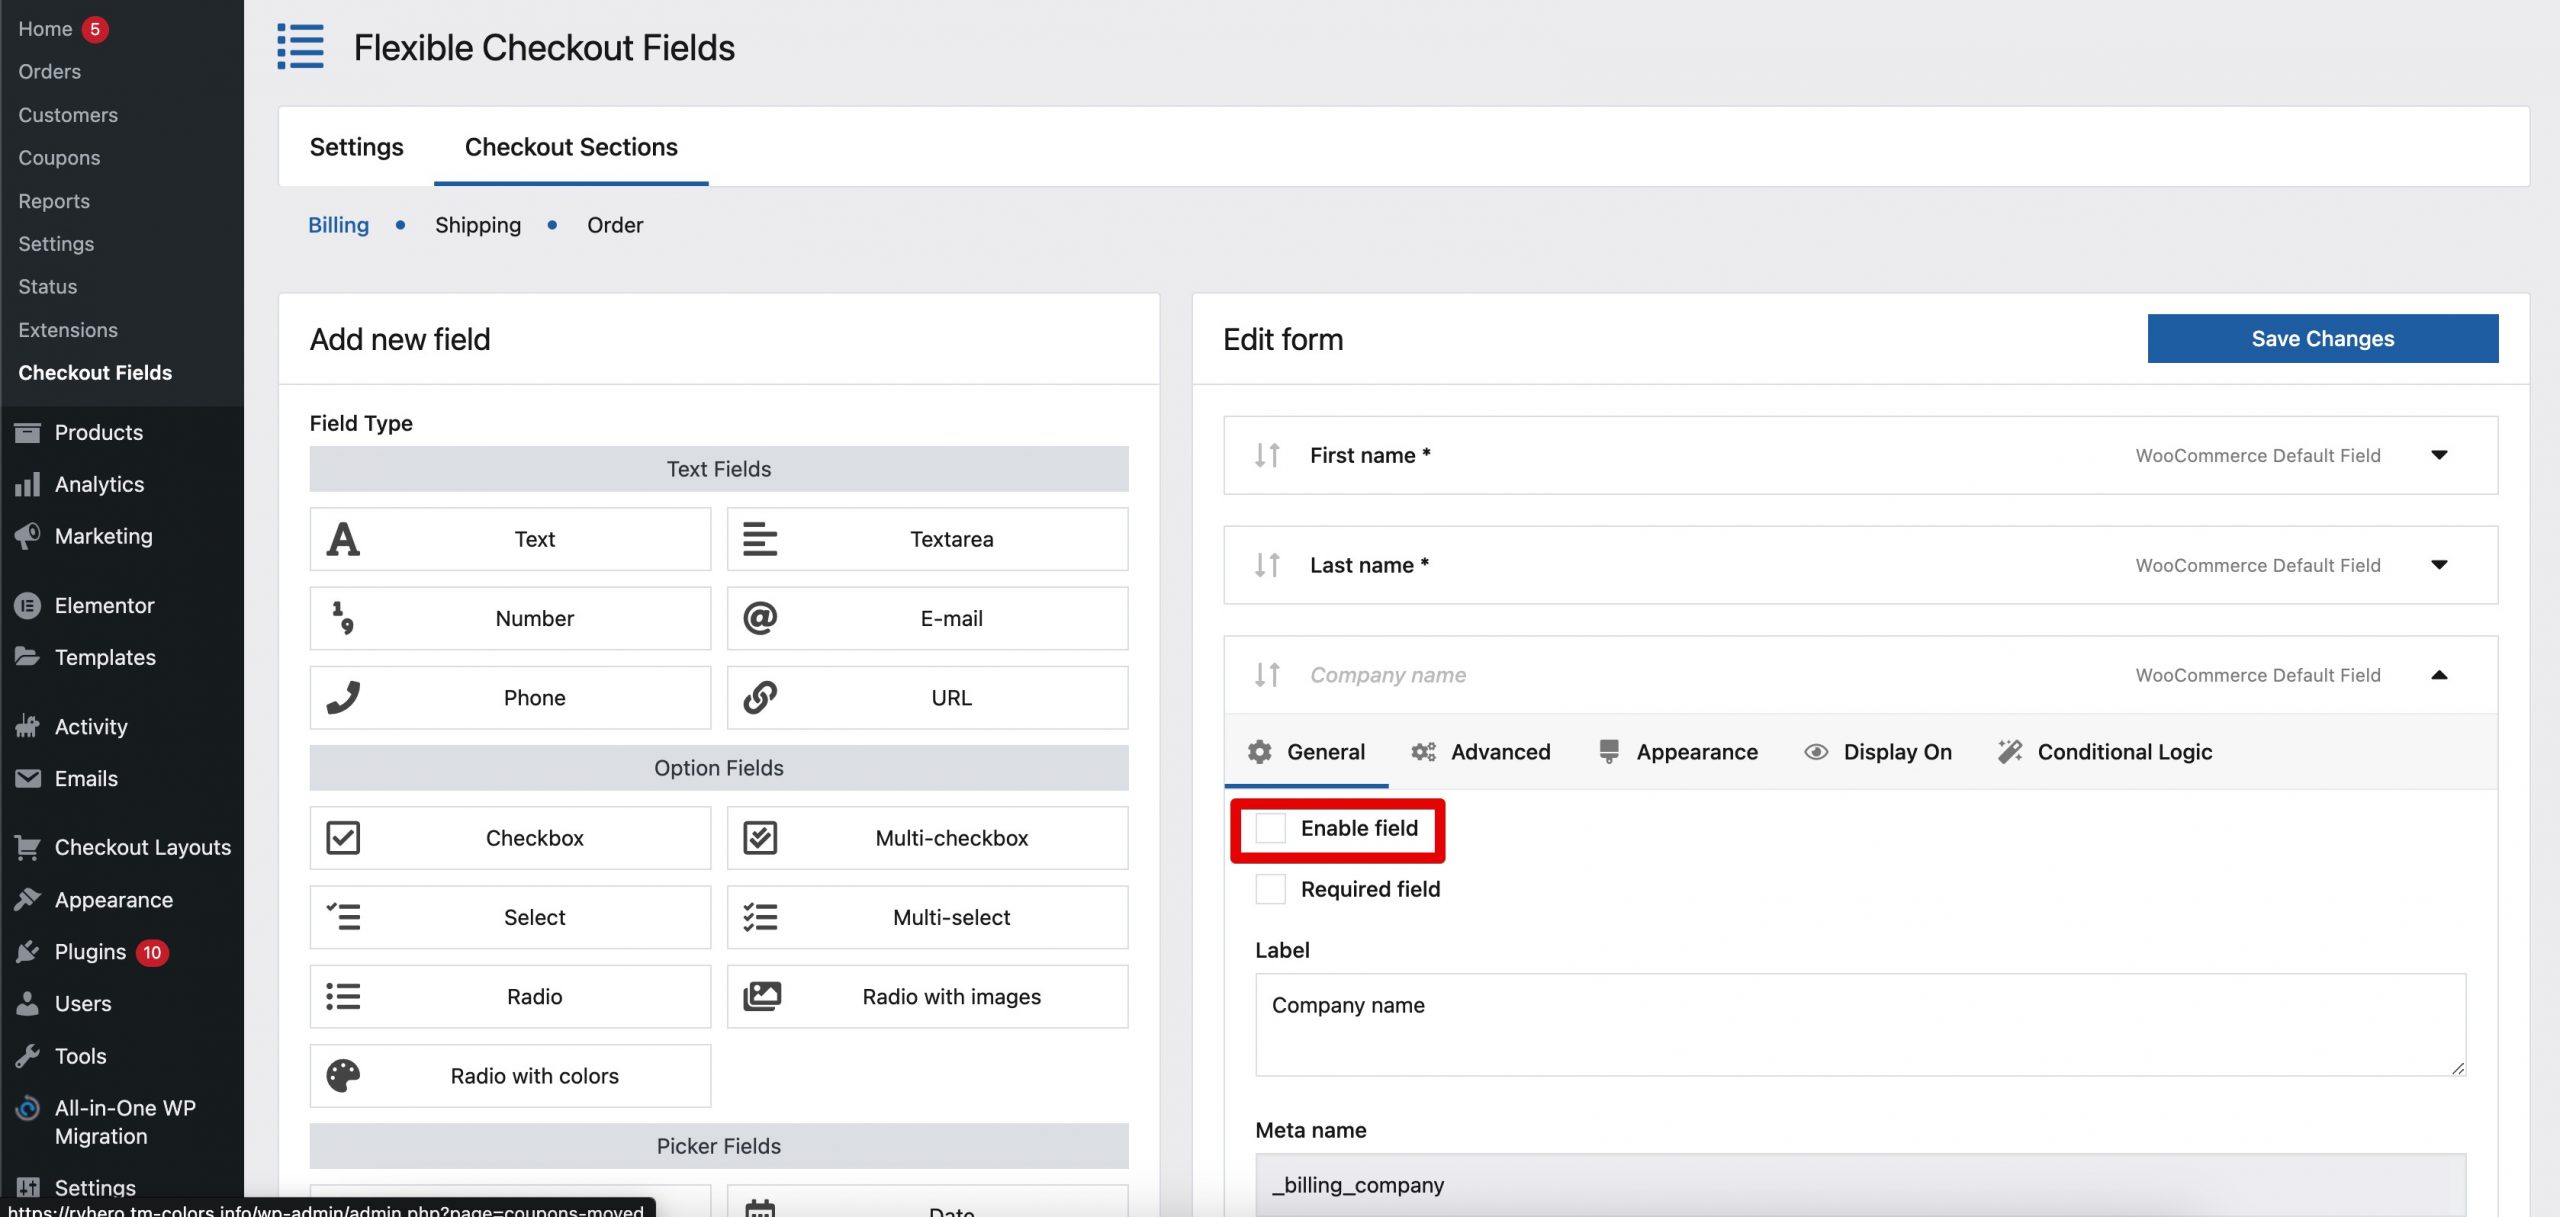2560x1217 pixels.
Task: Click the Label text area
Action: point(1860,1024)
